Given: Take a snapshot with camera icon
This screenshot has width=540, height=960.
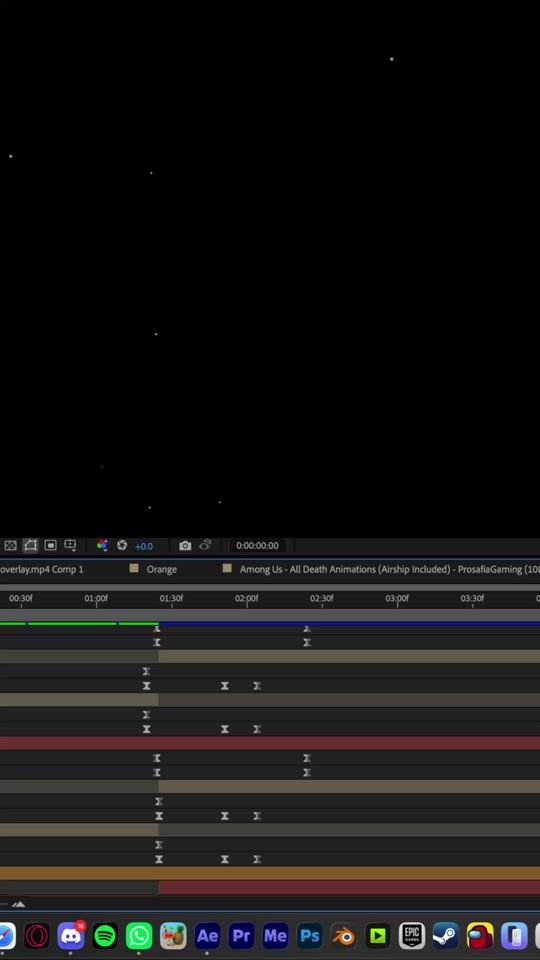Looking at the screenshot, I should (185, 545).
